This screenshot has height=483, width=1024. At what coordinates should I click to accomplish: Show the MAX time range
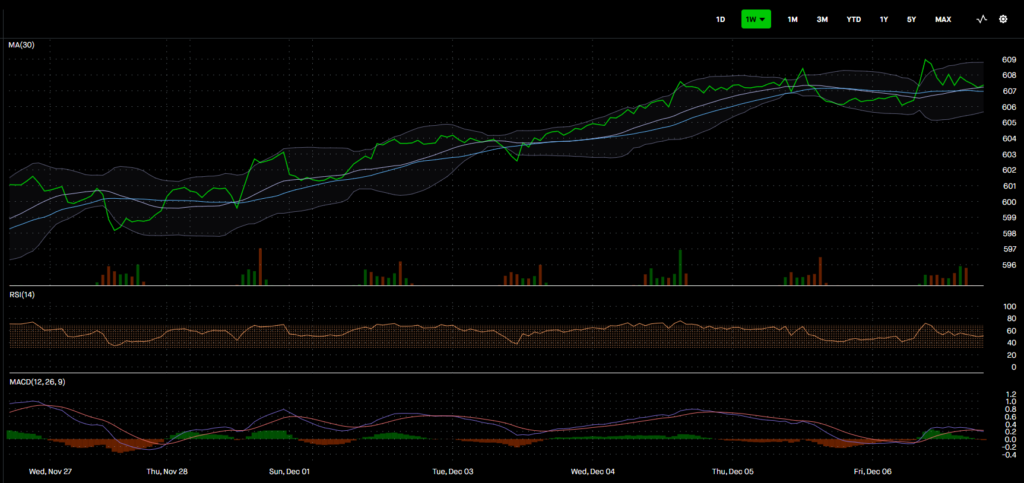(x=942, y=20)
